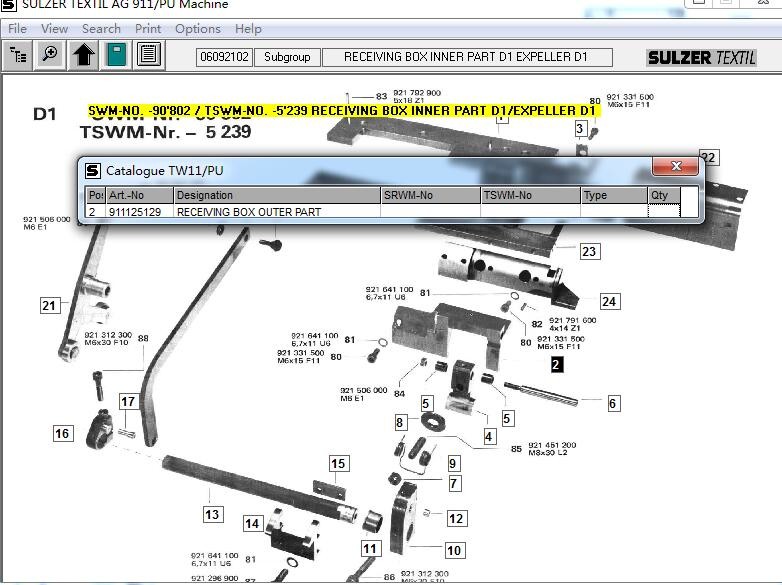Image resolution: width=782 pixels, height=585 pixels.
Task: Click the Qty column header
Action: 664,195
